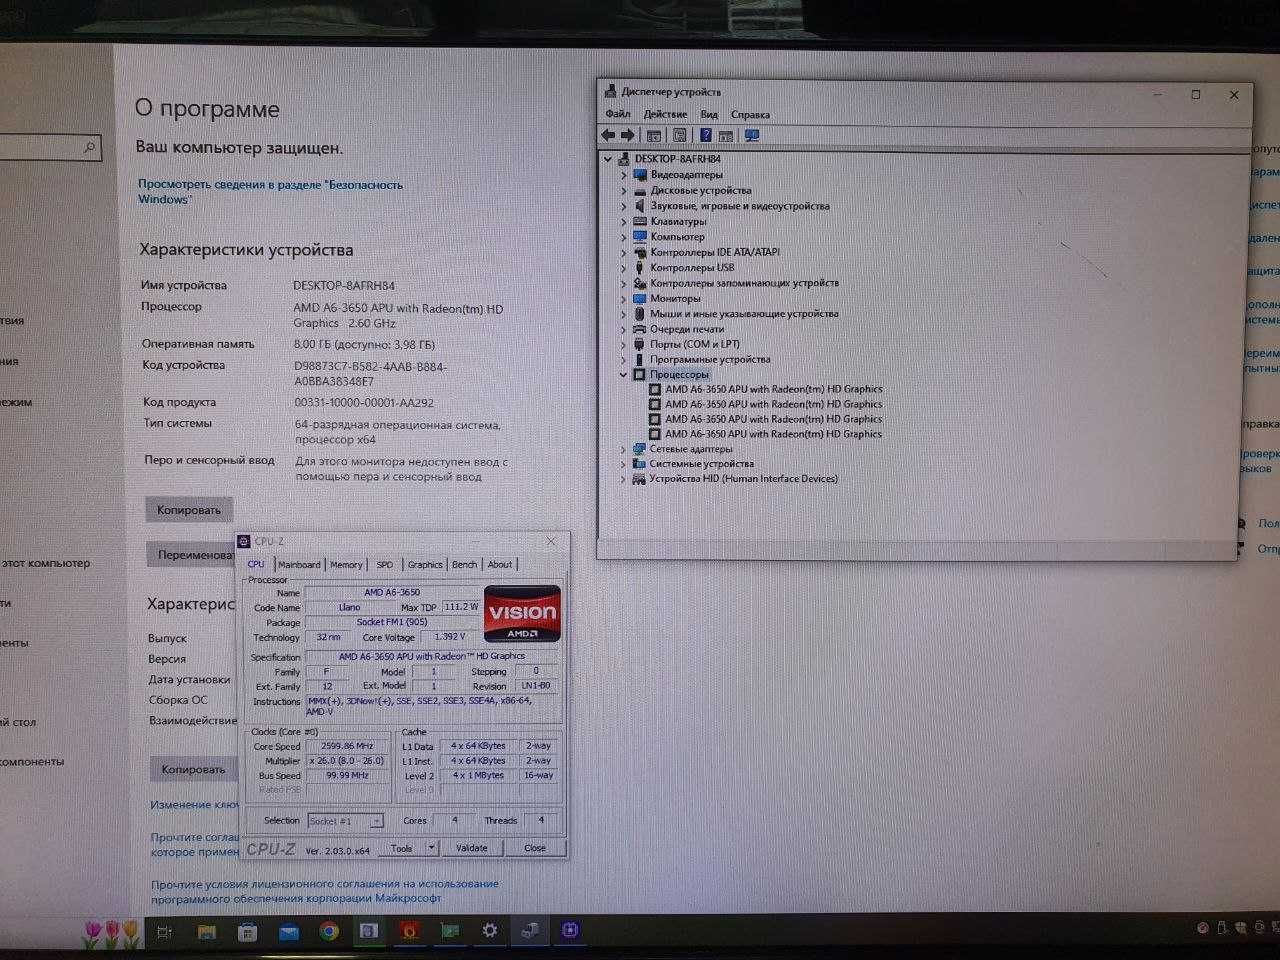Viewport: 1280px width, 960px height.
Task: Click the Клавиатуры keyboard icon
Action: [x=640, y=221]
